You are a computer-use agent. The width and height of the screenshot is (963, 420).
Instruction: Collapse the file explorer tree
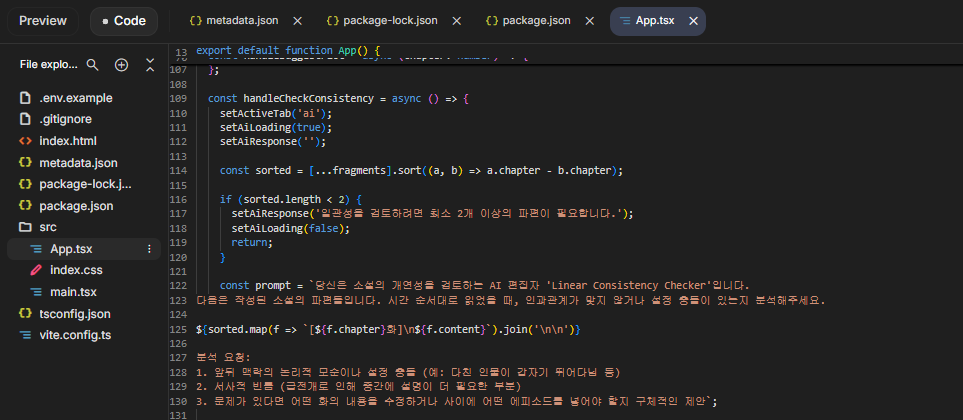tap(150, 64)
